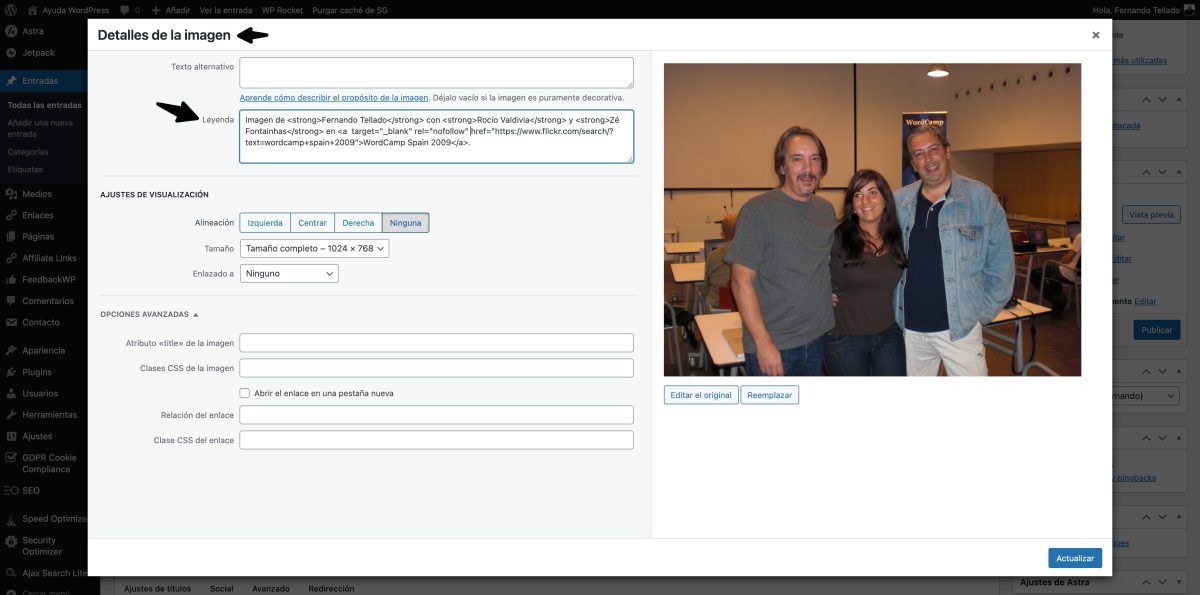Switch to the Social tab
The height and width of the screenshot is (595, 1200).
[x=222, y=589]
